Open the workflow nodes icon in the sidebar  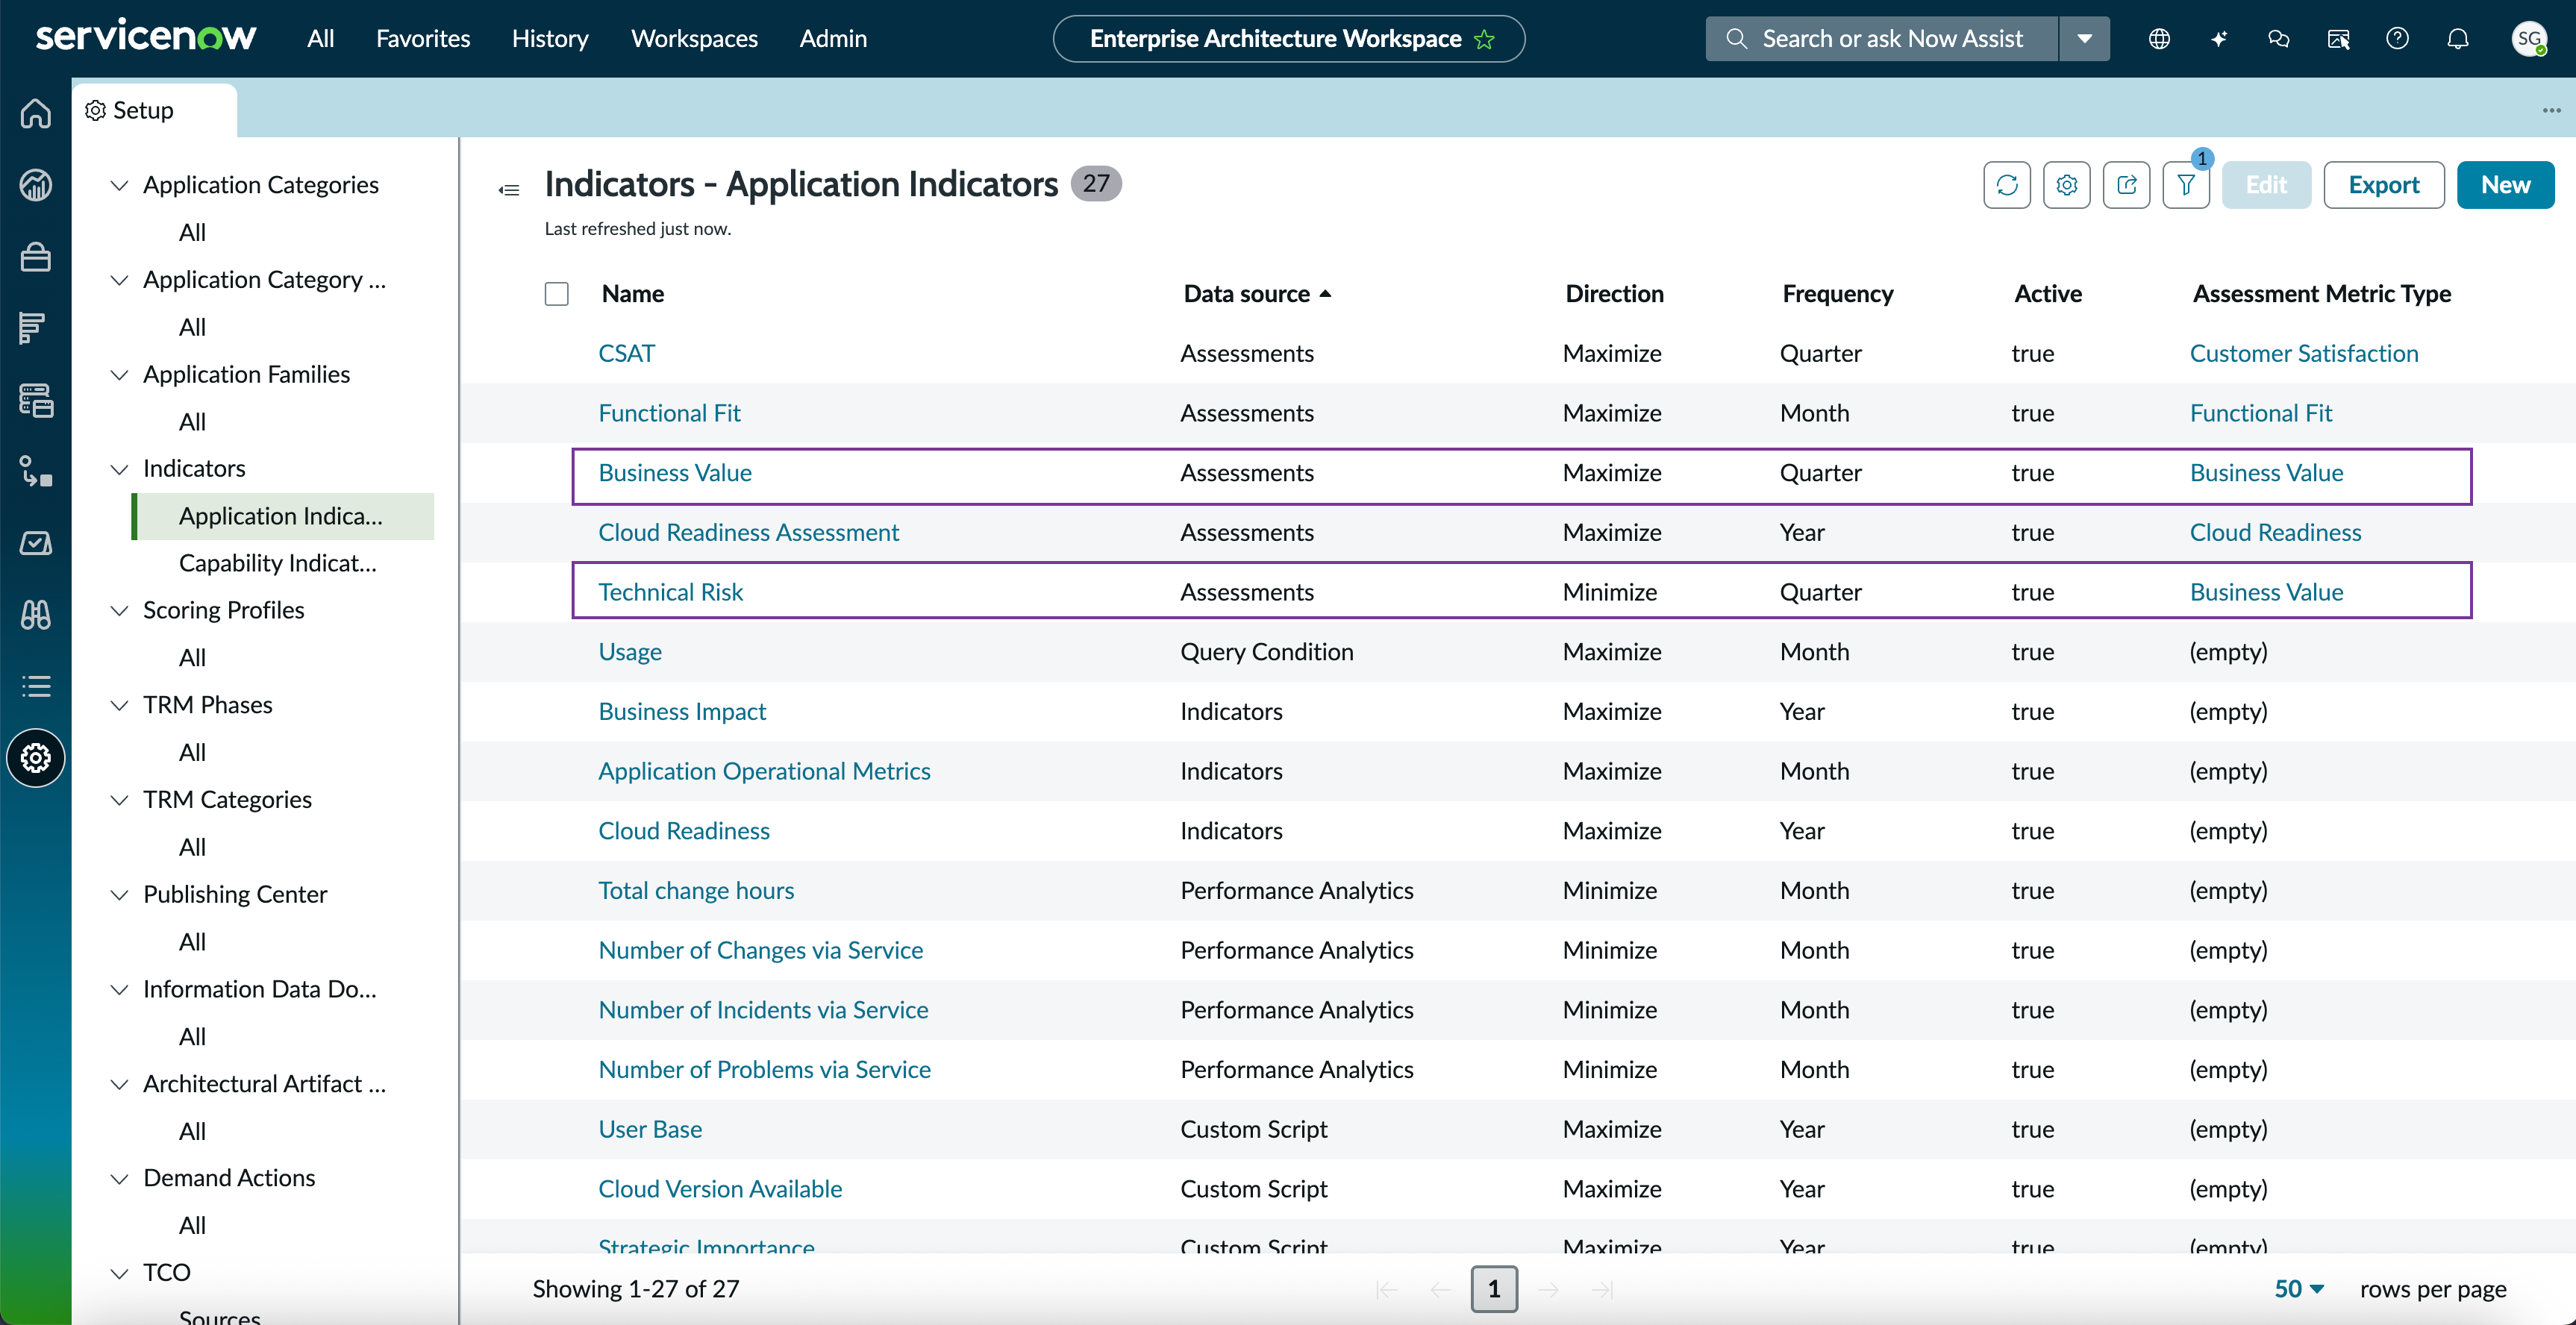36,471
